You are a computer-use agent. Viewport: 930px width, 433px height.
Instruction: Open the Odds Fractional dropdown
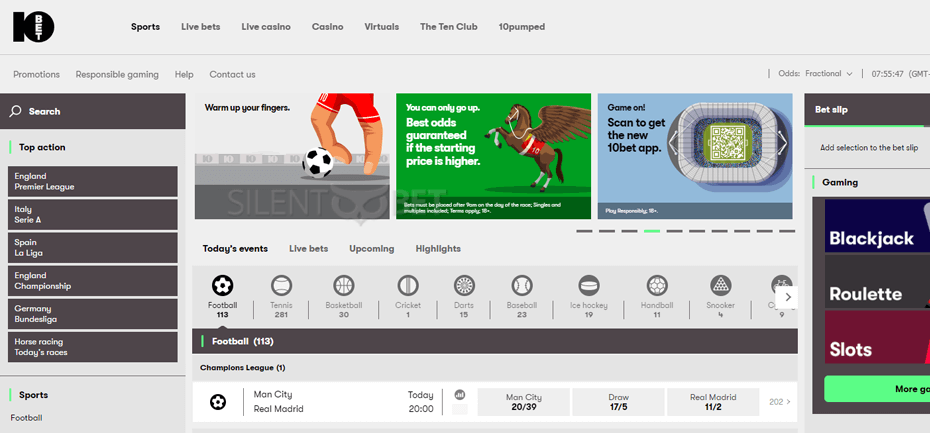pos(816,74)
